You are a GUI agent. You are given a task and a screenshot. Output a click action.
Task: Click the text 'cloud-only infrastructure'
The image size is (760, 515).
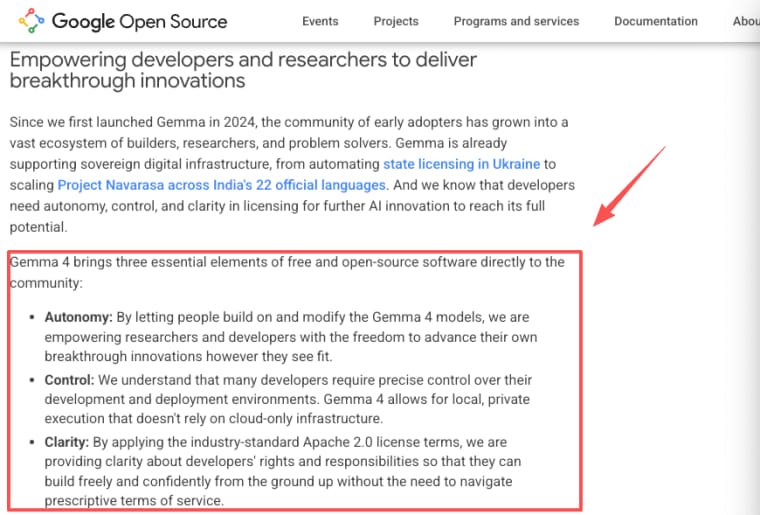click(x=305, y=419)
